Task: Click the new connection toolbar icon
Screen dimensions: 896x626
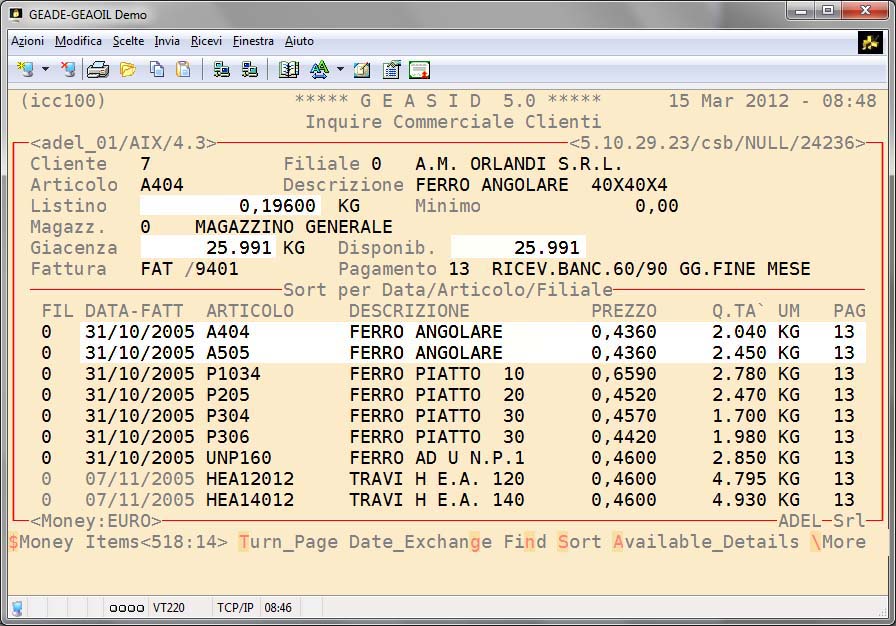Action: coord(26,70)
